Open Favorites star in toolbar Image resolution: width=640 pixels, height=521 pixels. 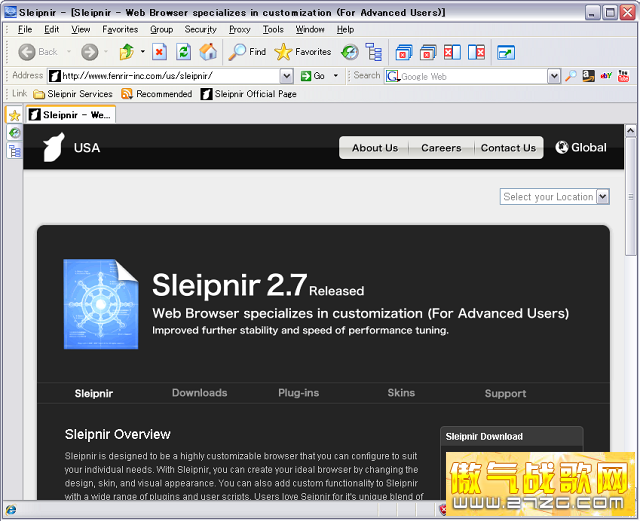(302, 52)
